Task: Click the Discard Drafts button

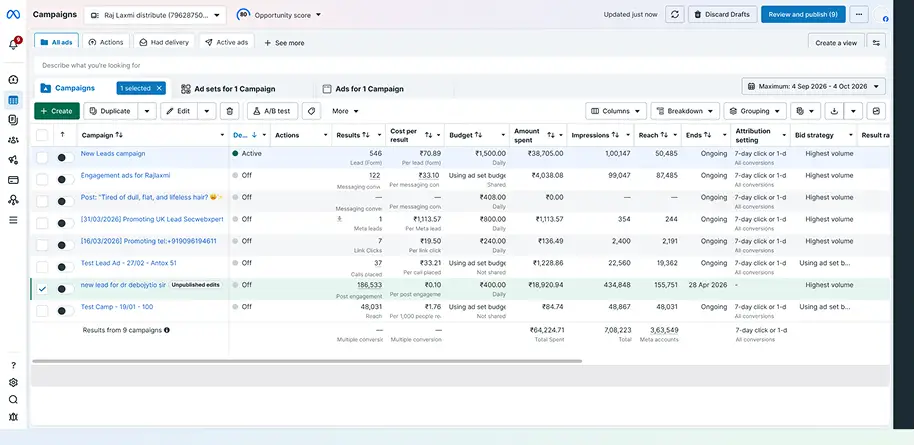Action: tap(722, 15)
